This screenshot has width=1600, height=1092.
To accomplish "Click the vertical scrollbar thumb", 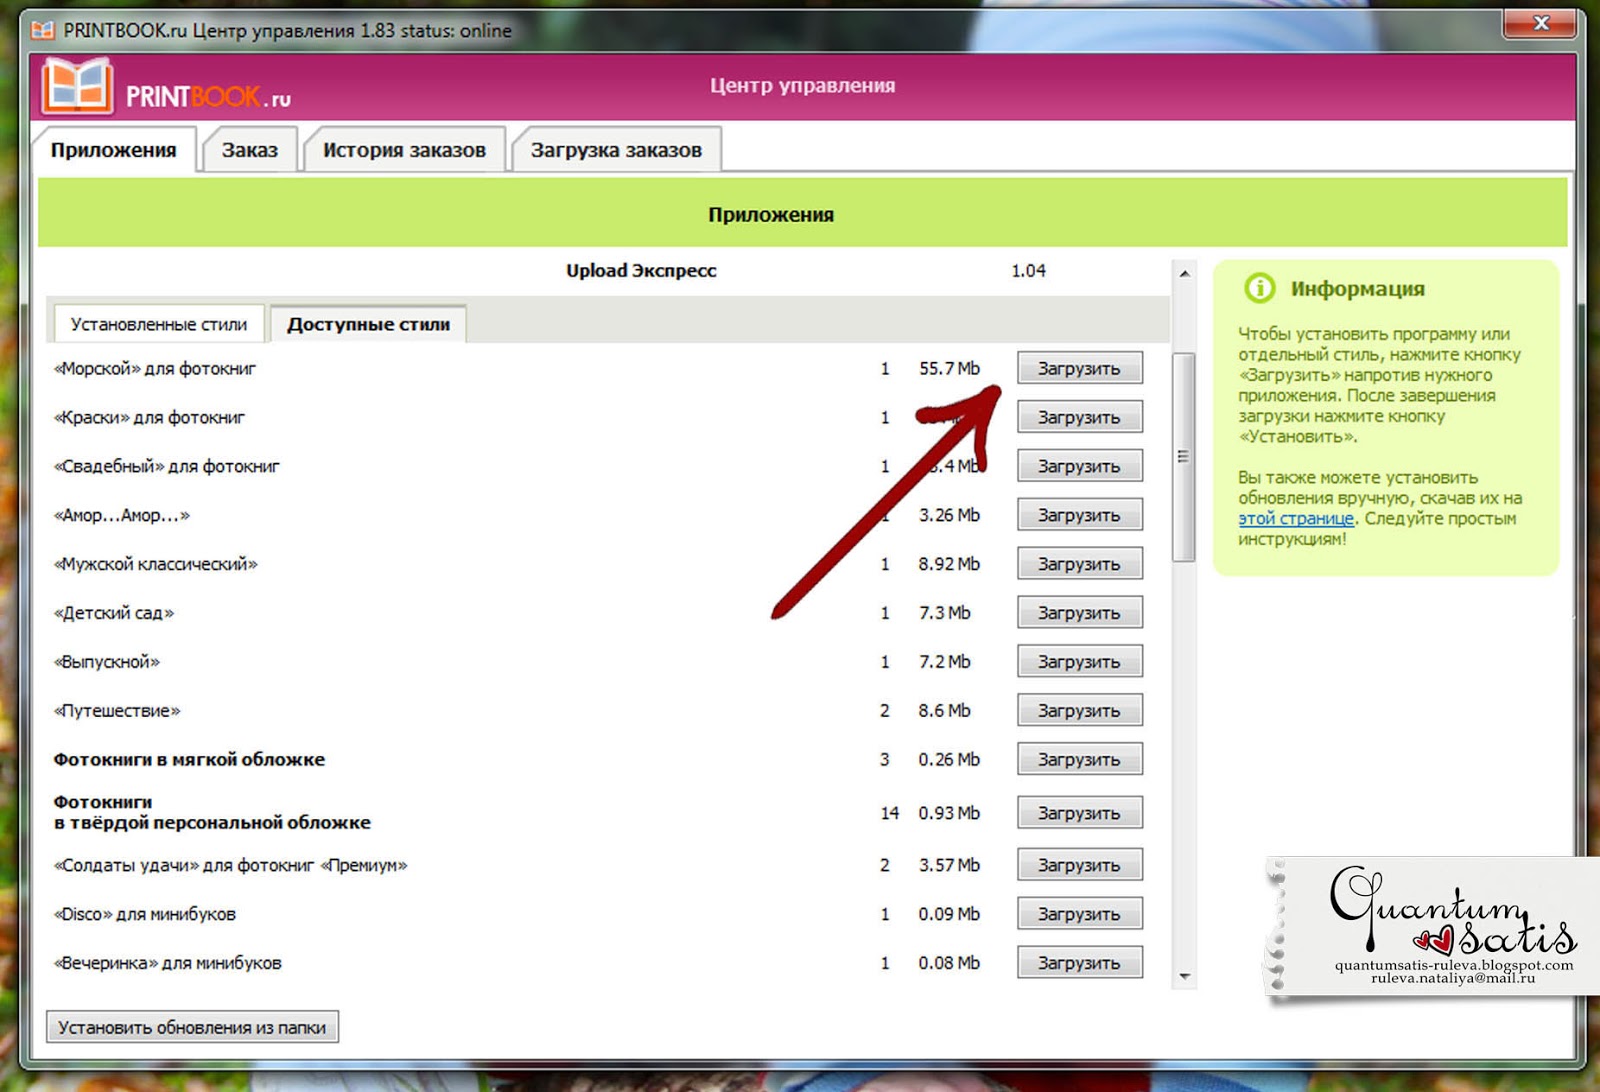I will tap(1184, 457).
